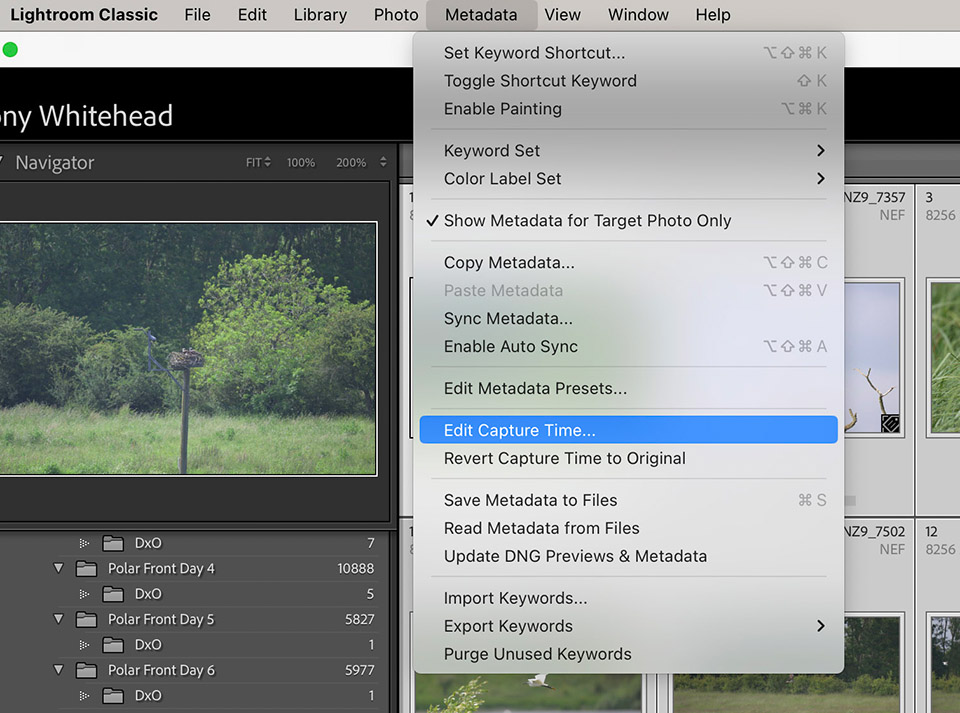Select Toggle Shortcut Keyword
Viewport: 960px width, 713px height.
[629, 81]
